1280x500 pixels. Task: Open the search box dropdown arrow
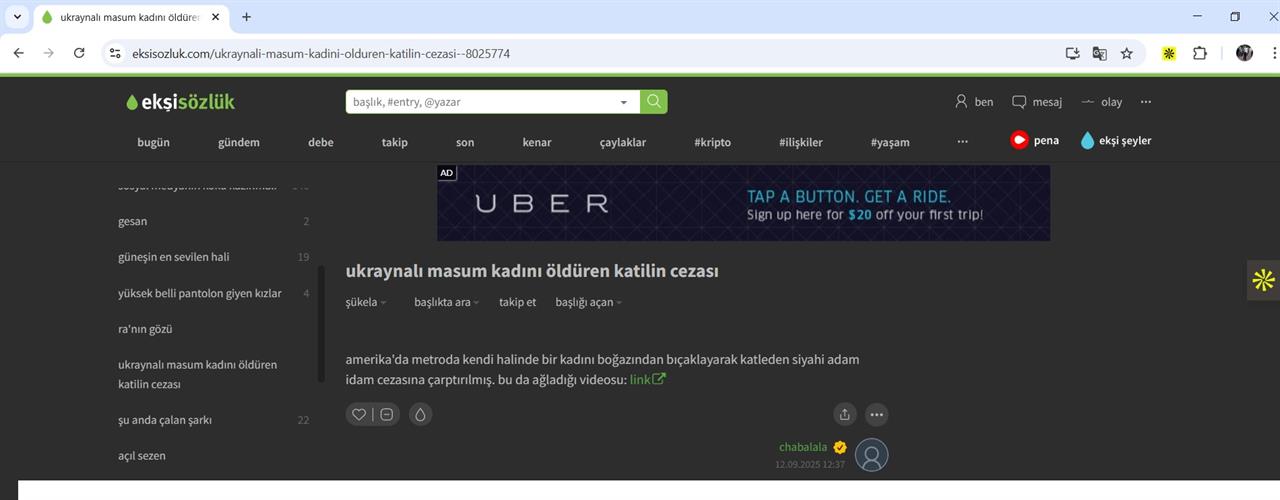pyautogui.click(x=624, y=102)
